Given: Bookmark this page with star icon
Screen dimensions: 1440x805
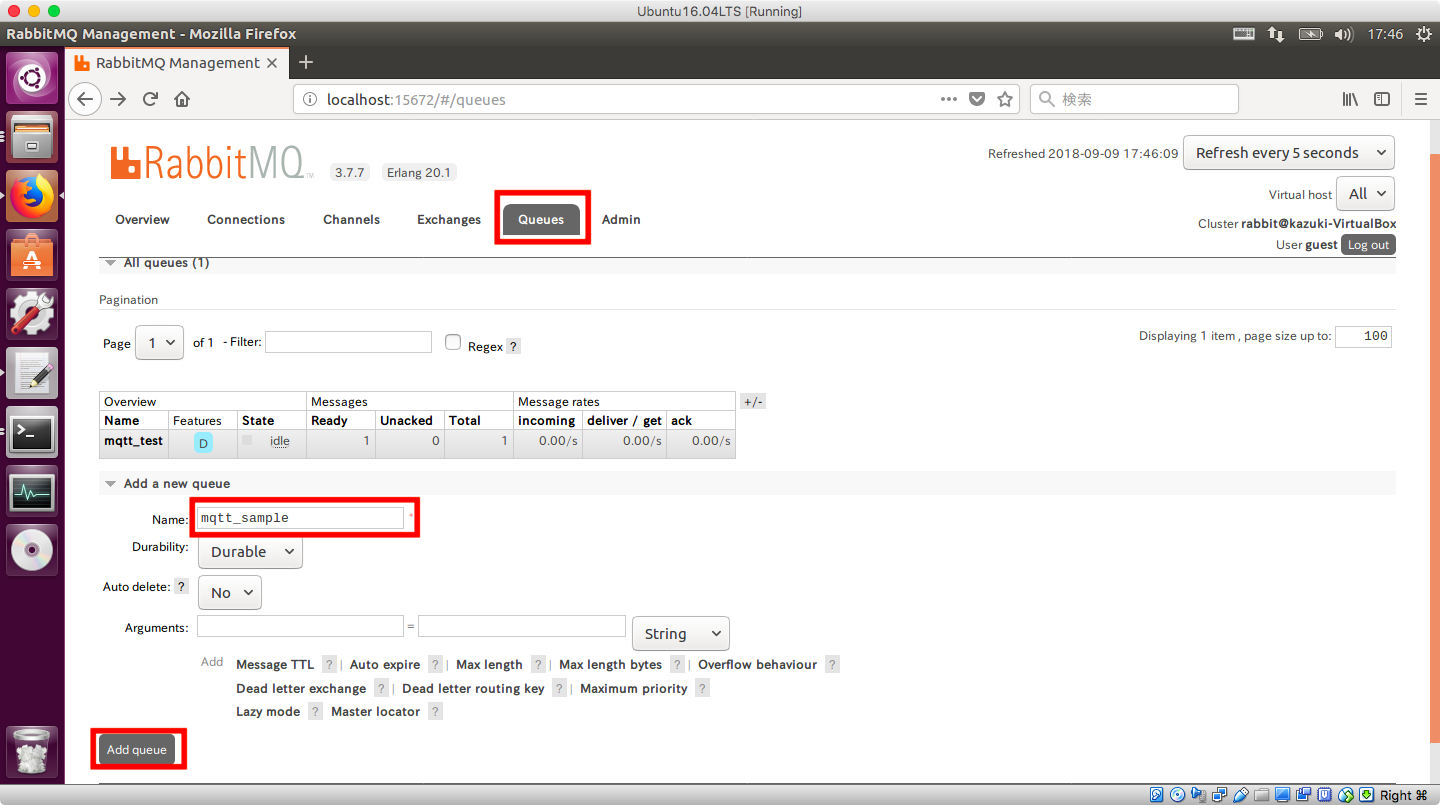Looking at the screenshot, I should coord(1005,99).
